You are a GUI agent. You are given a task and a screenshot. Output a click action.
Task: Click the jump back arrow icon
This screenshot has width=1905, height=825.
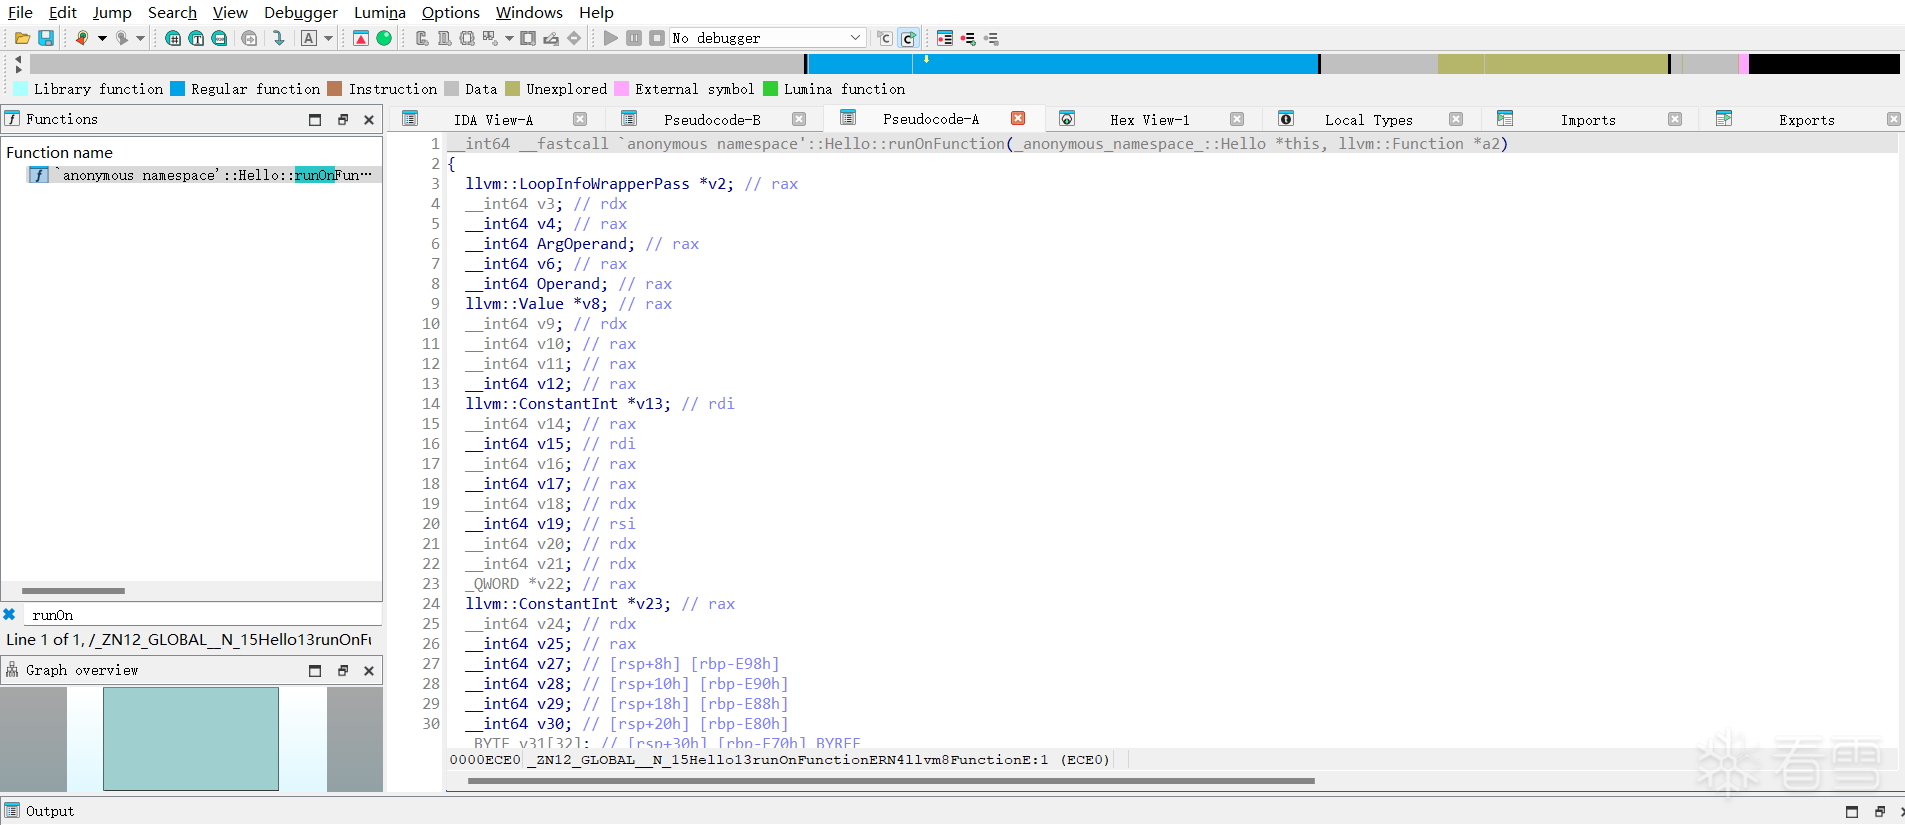[82, 38]
